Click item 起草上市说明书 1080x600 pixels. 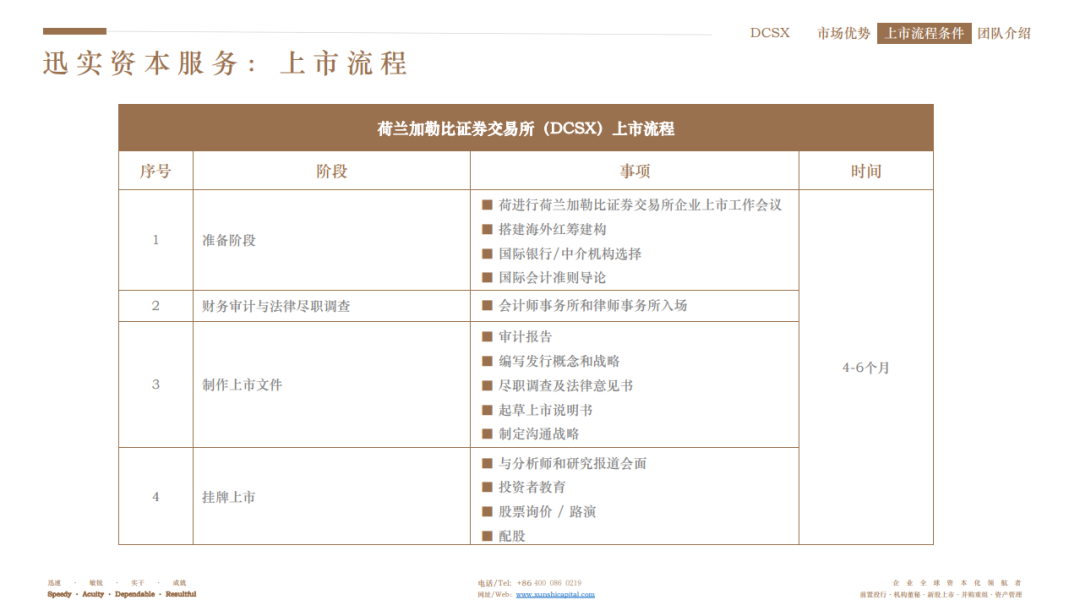pos(546,410)
